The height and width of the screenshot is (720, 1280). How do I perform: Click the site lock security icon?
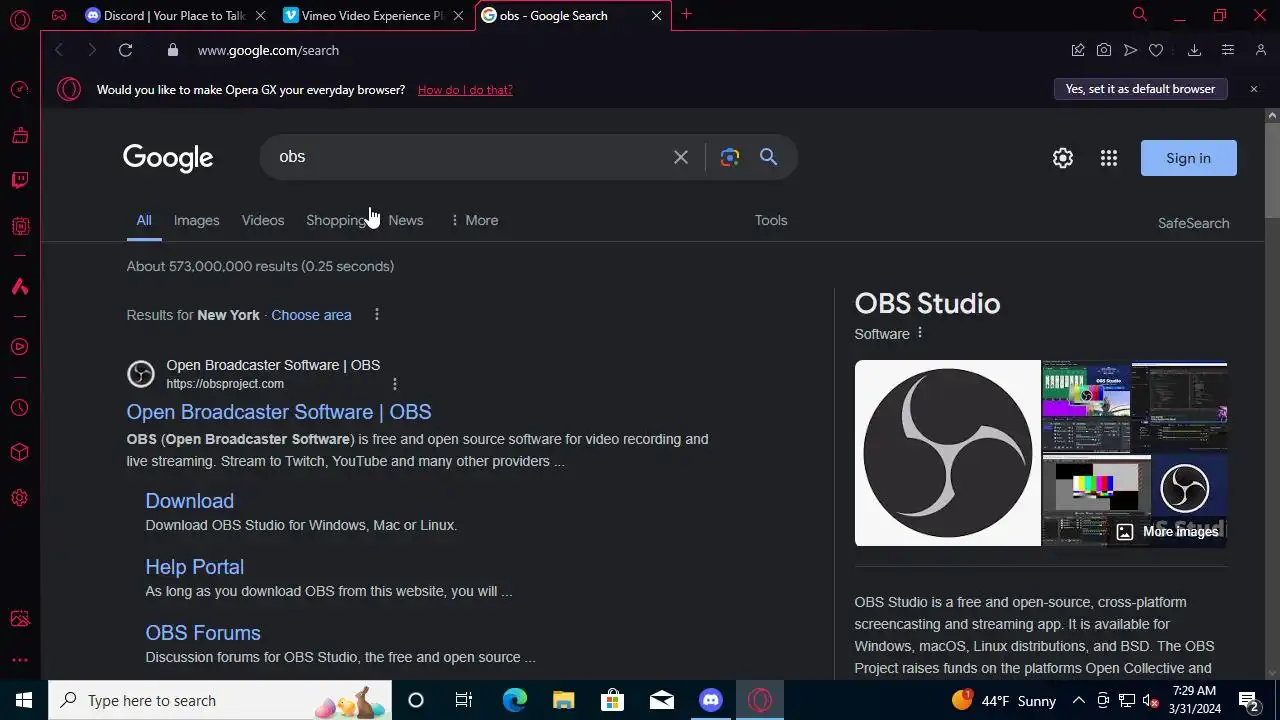coord(173,50)
